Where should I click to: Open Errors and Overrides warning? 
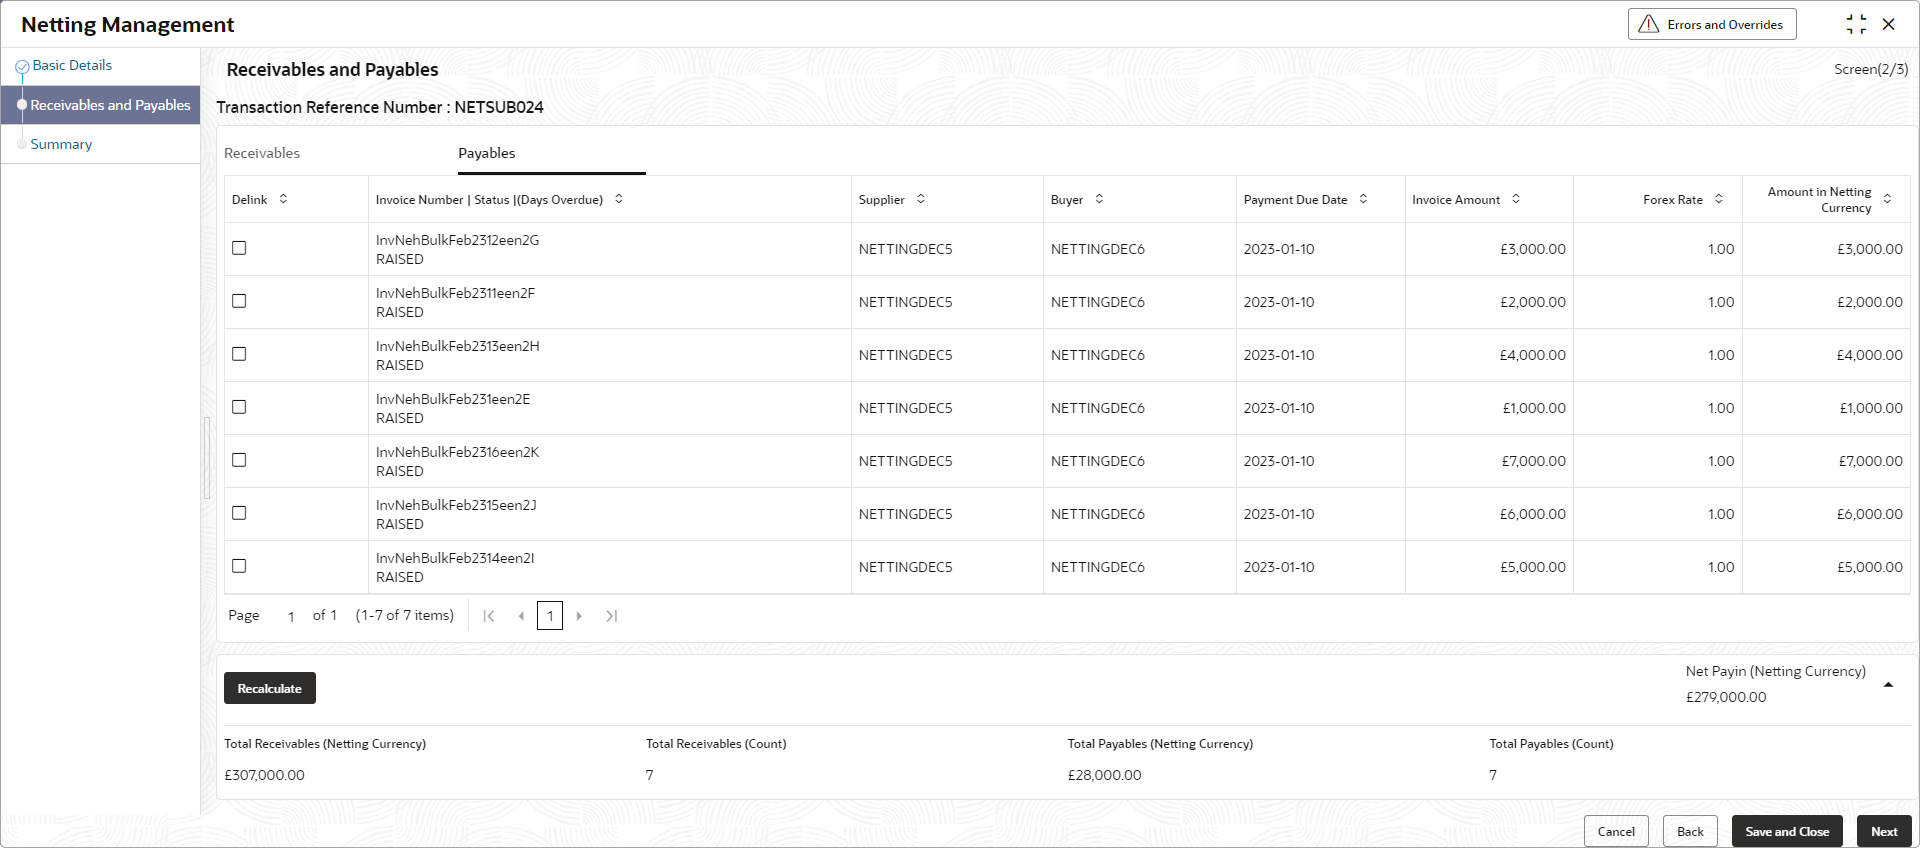click(x=1712, y=24)
